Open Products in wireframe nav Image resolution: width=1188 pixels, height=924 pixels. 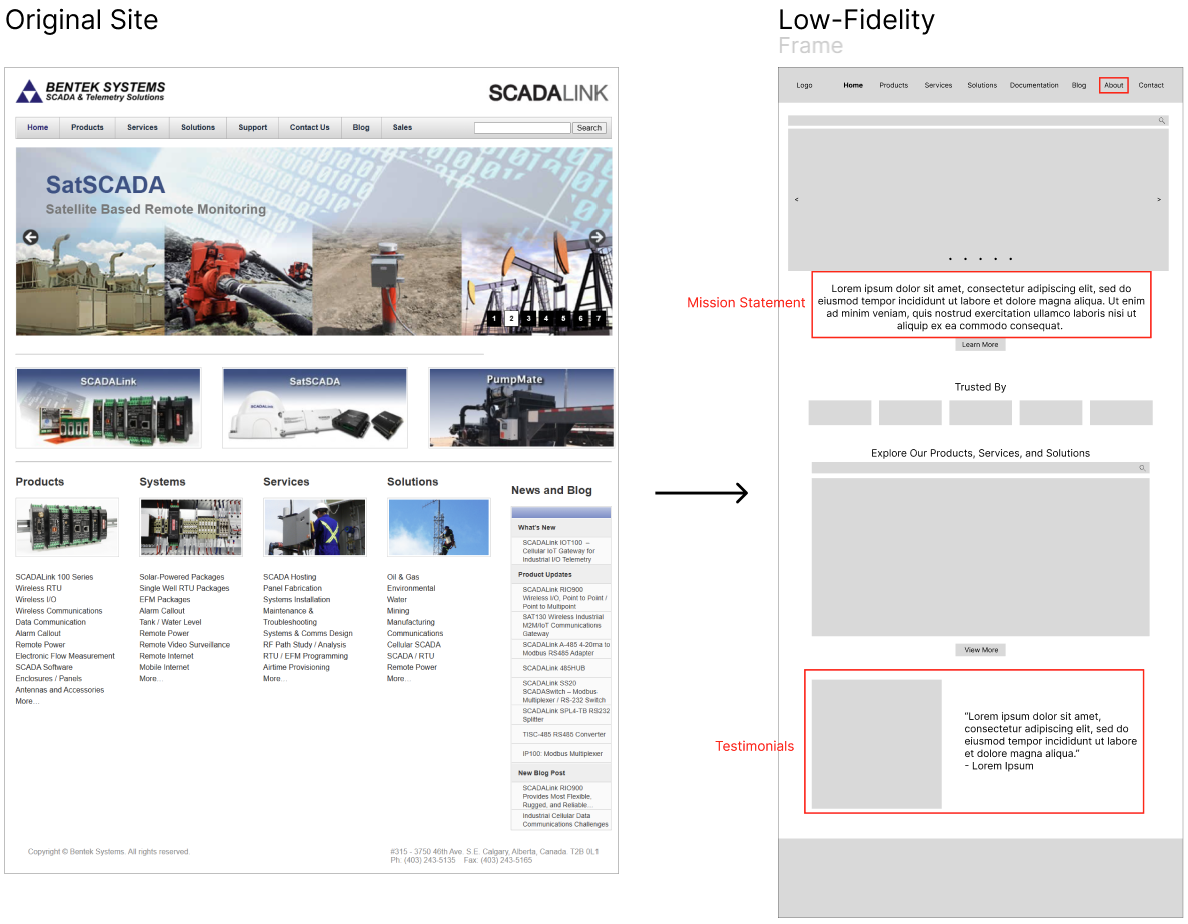pyautogui.click(x=893, y=86)
